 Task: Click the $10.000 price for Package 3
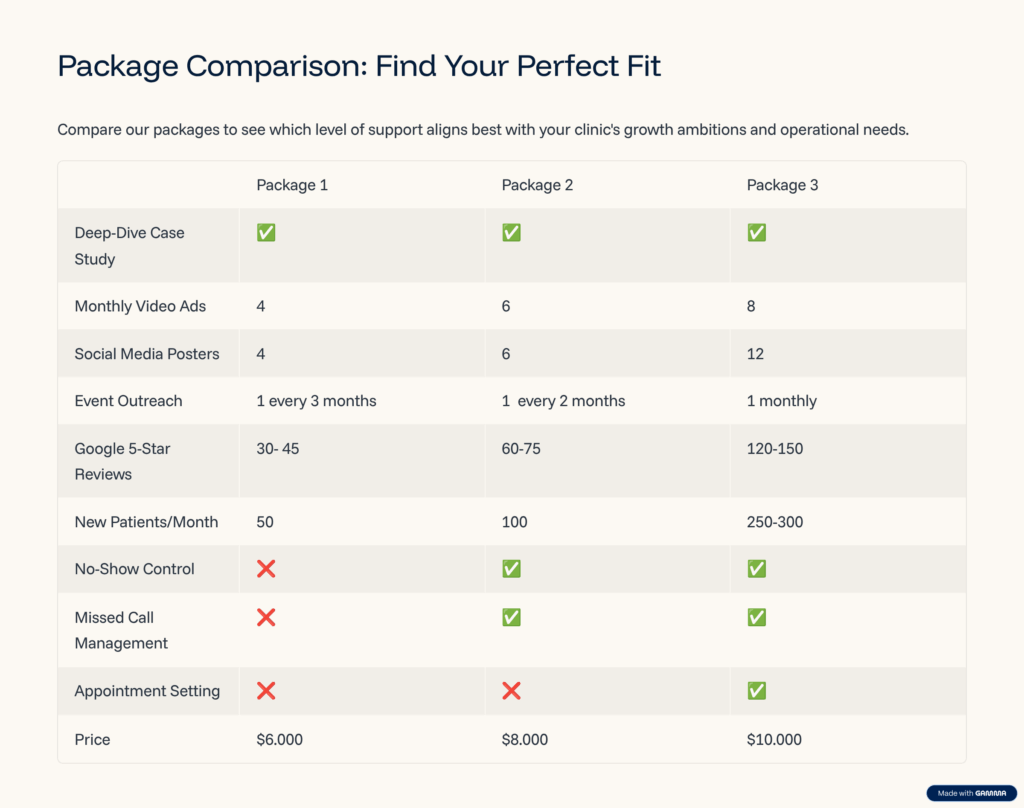point(774,739)
